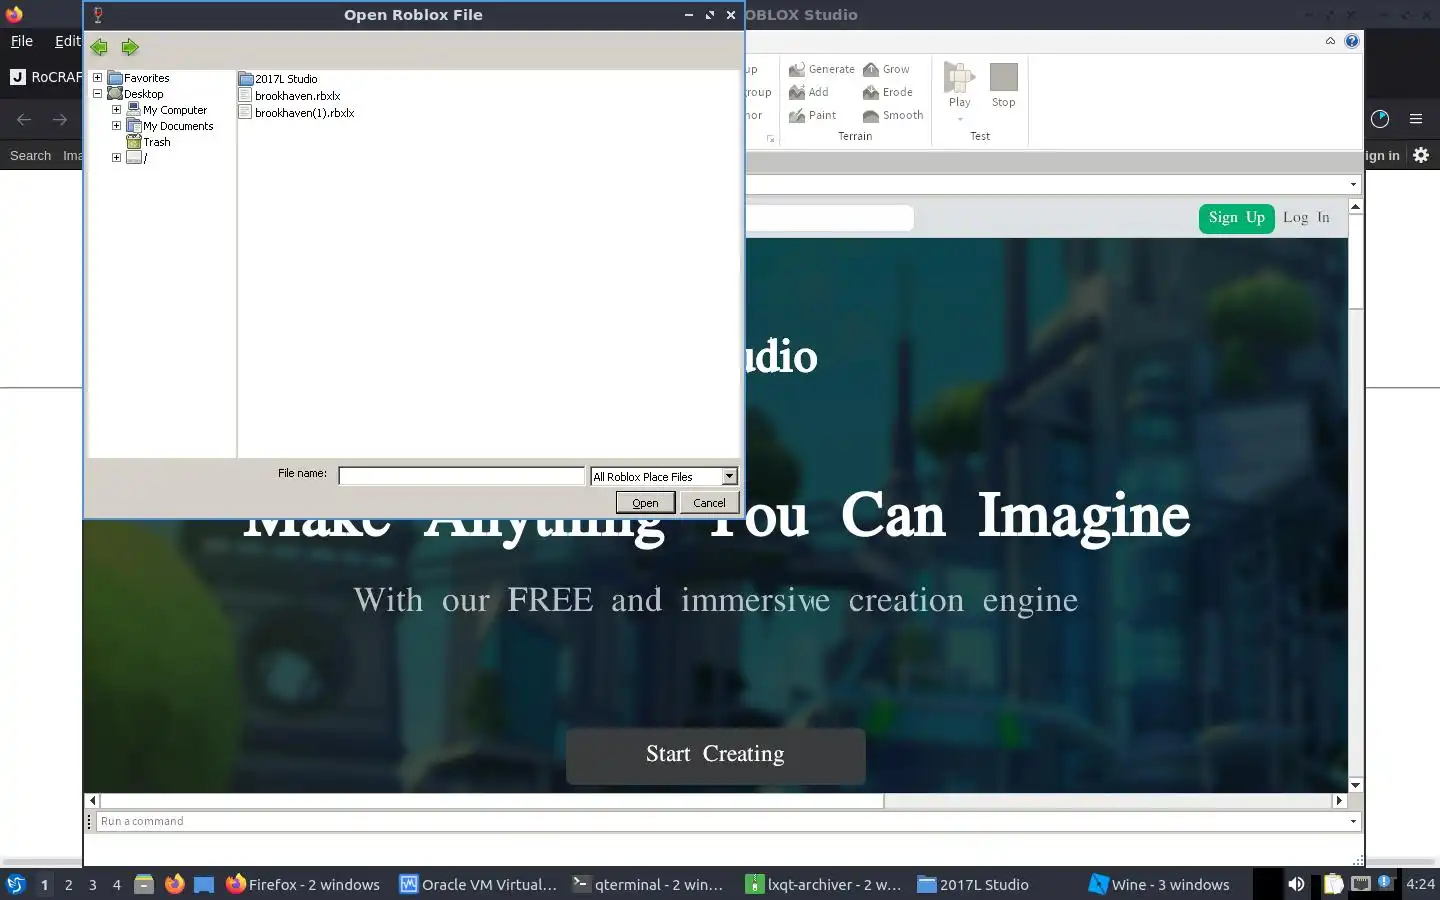Click the Open button in dialog

(x=645, y=503)
